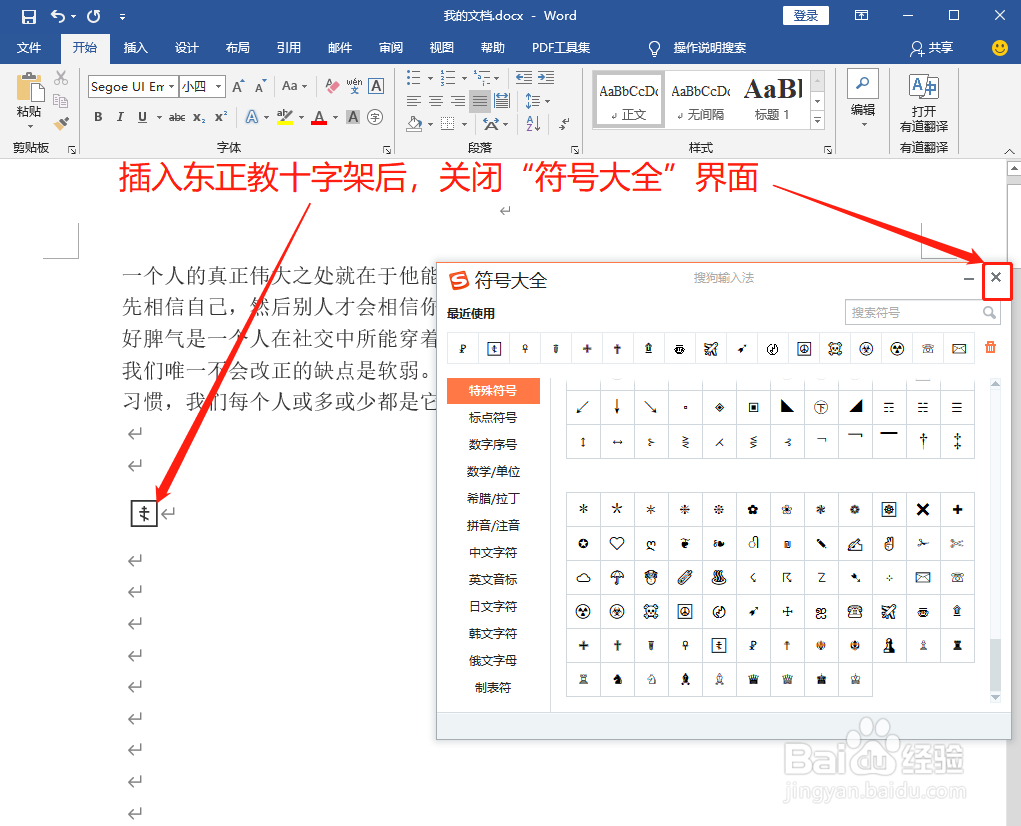Viewport: 1021px width, 826px height.
Task: Select the 标点符号 category
Action: coord(493,417)
